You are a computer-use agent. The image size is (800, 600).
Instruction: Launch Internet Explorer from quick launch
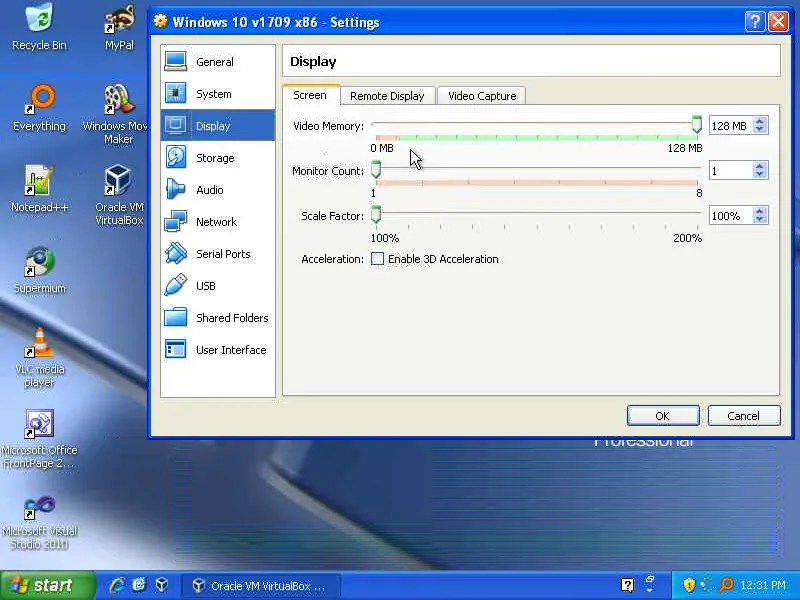tap(117, 585)
